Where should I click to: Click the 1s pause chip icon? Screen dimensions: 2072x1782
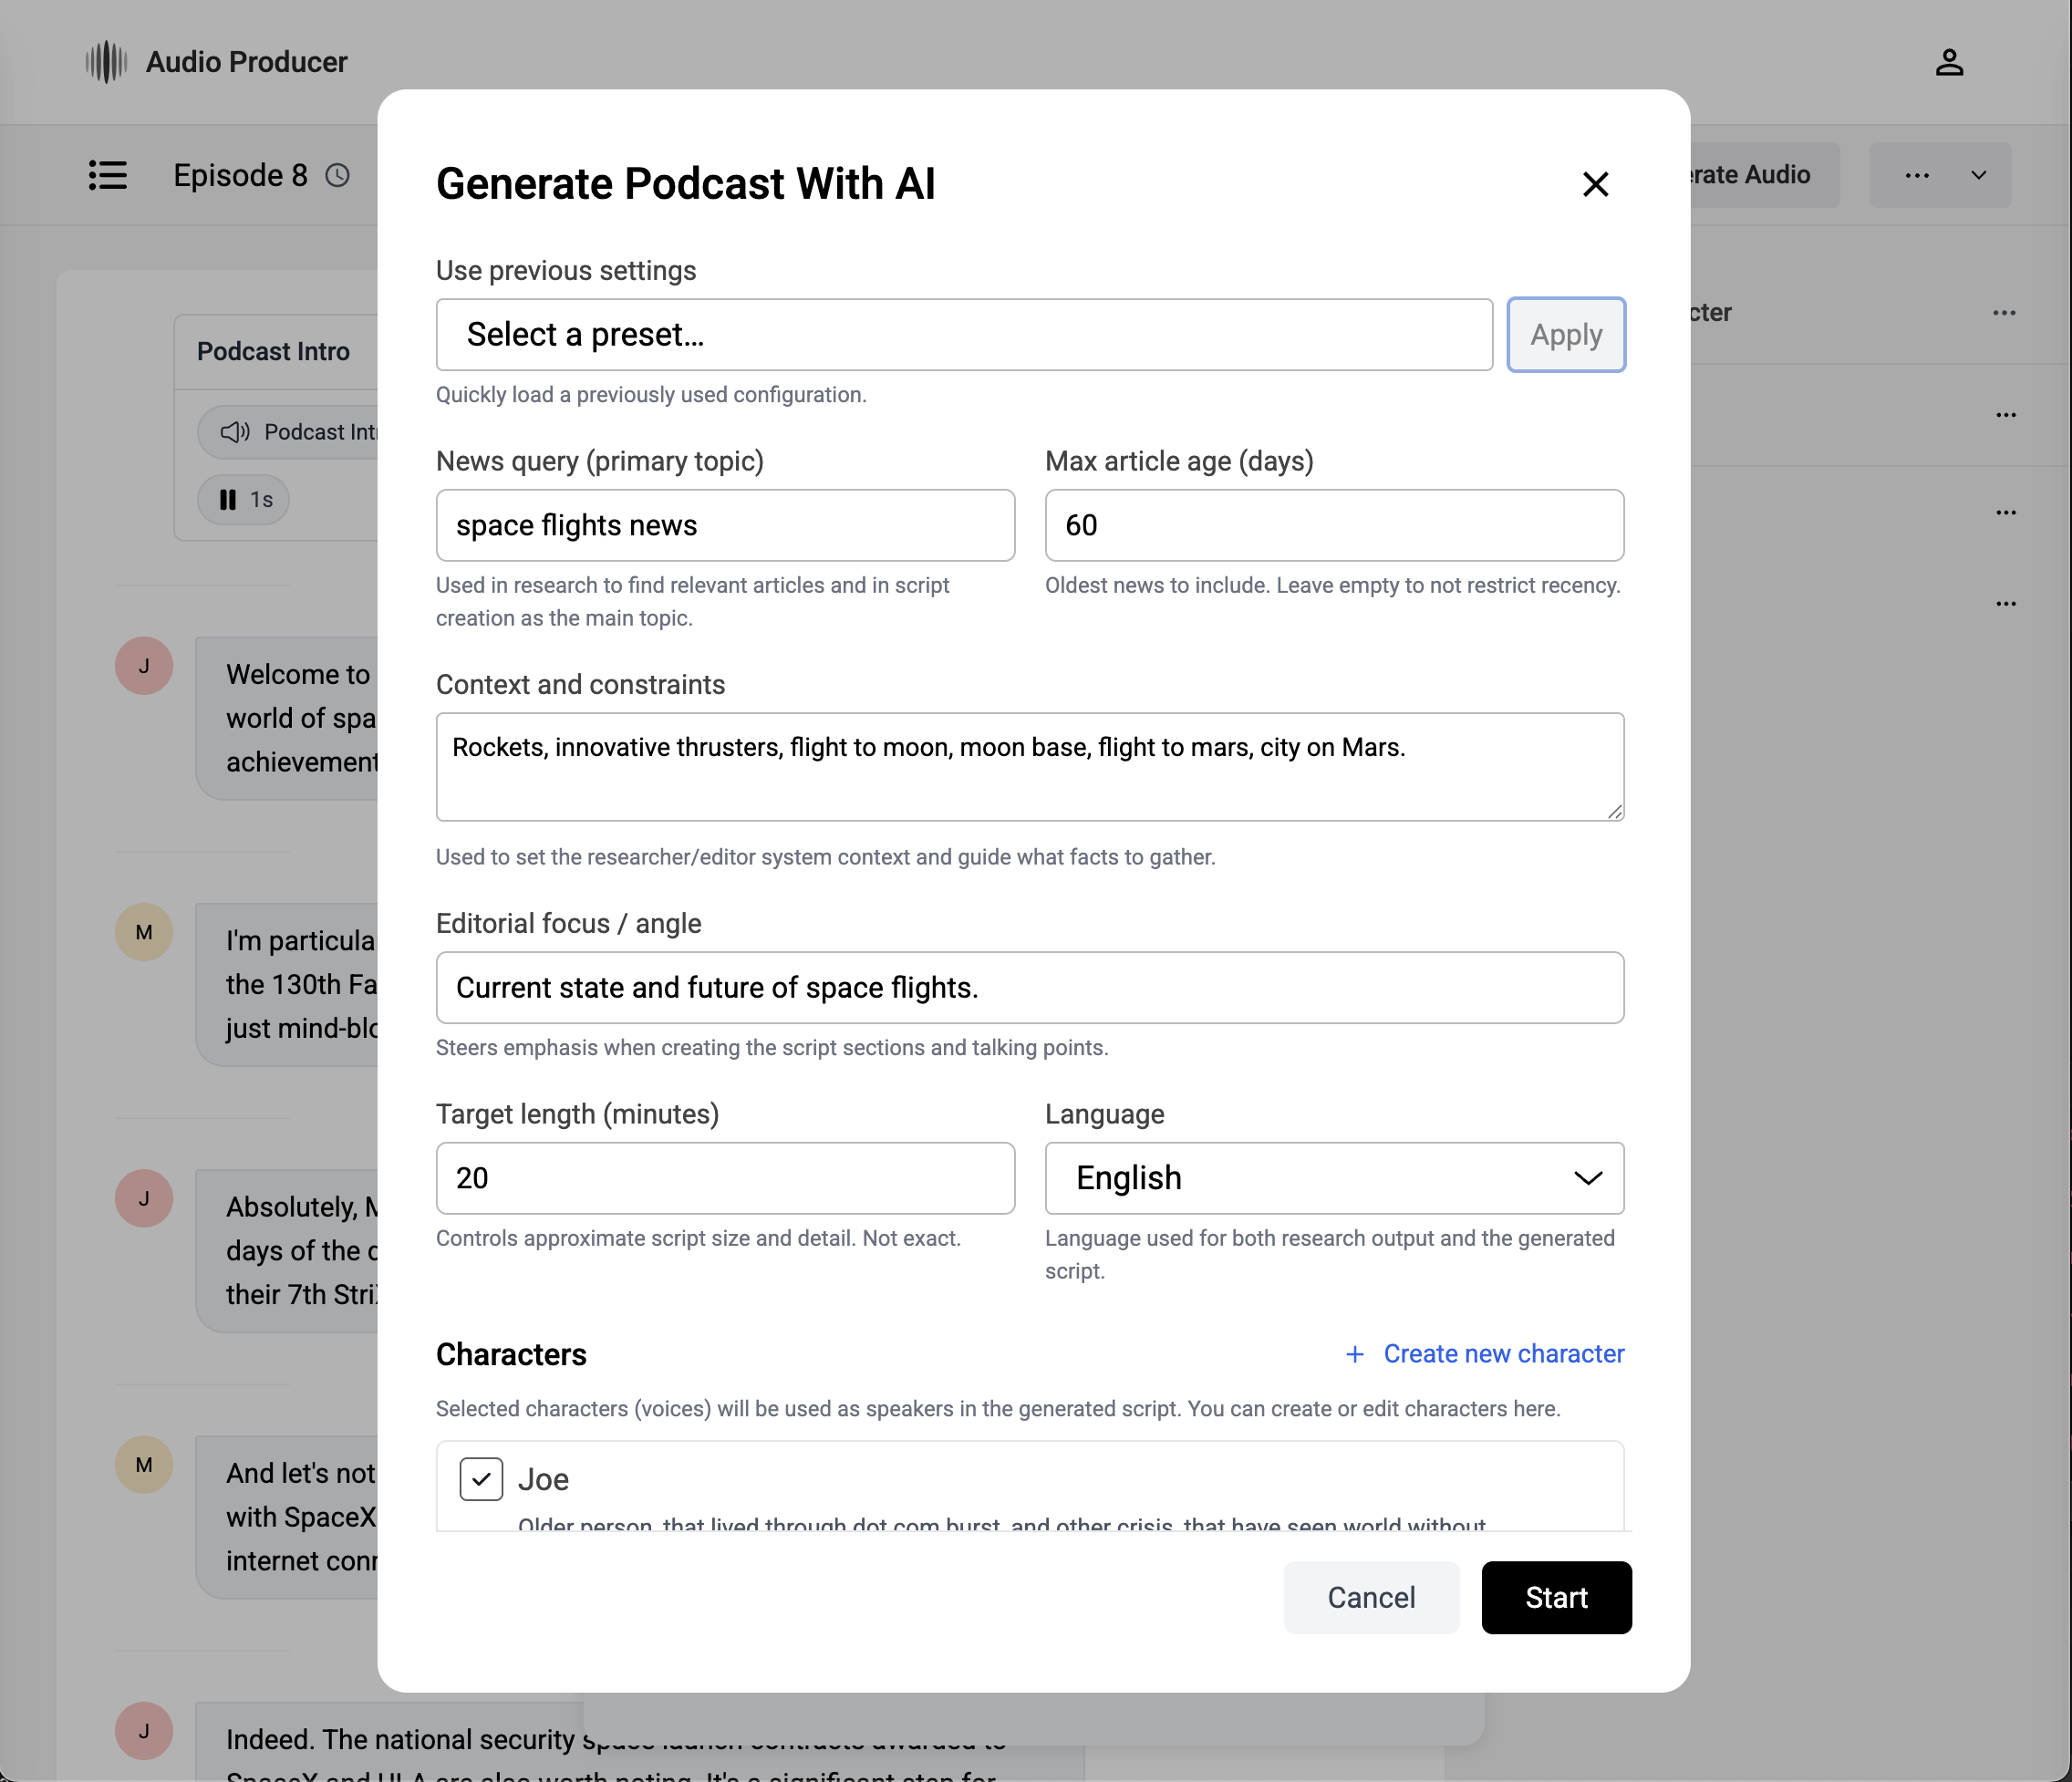[229, 499]
